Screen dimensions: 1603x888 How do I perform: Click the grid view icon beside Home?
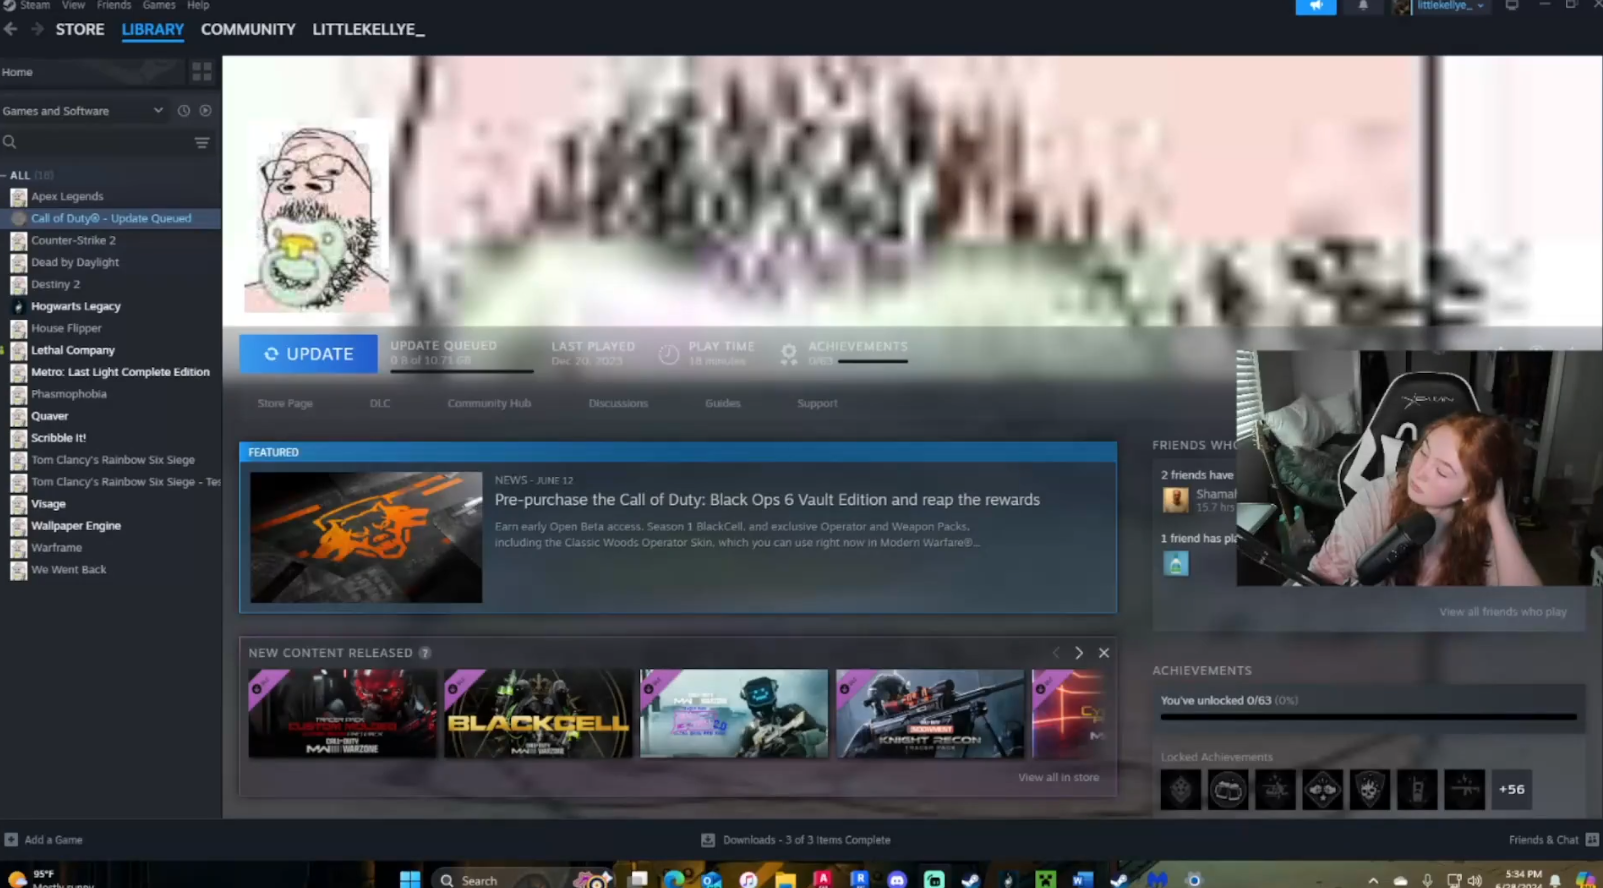[x=201, y=72]
